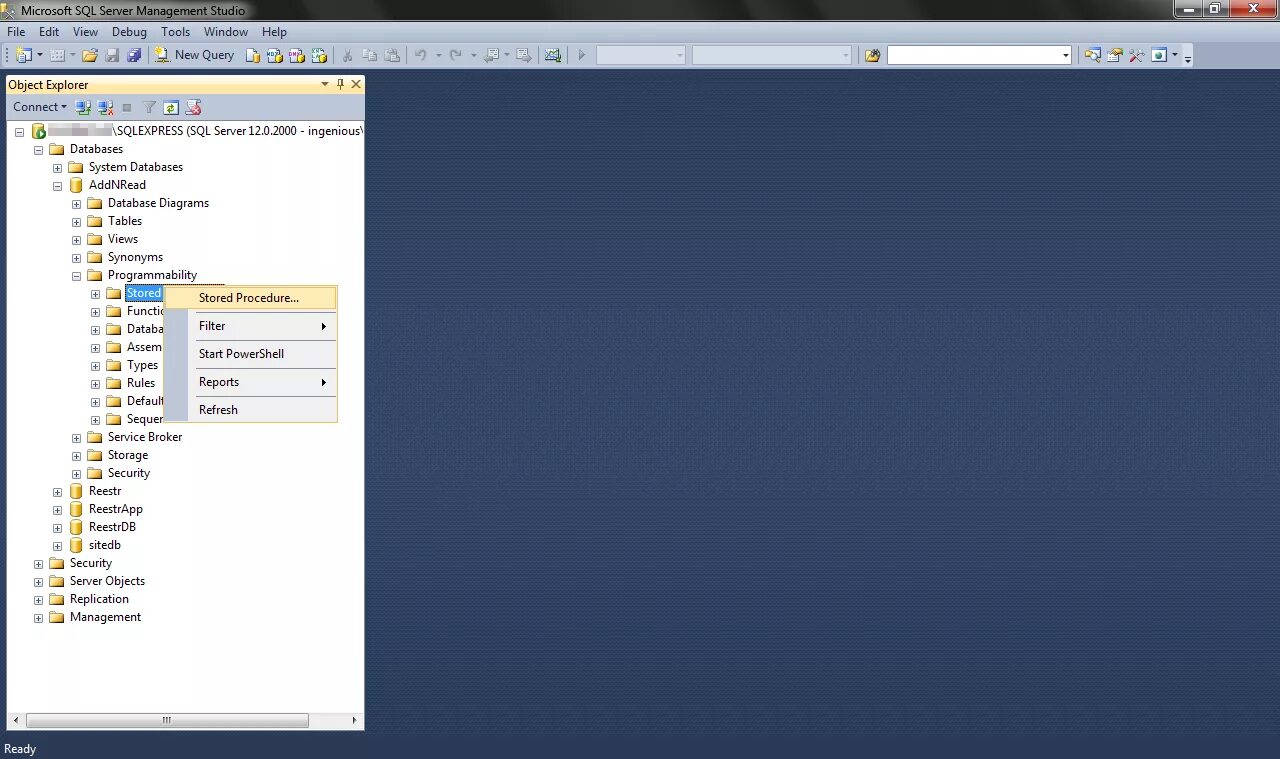Open the Tools menu
Viewport: 1280px width, 759px height.
click(175, 32)
